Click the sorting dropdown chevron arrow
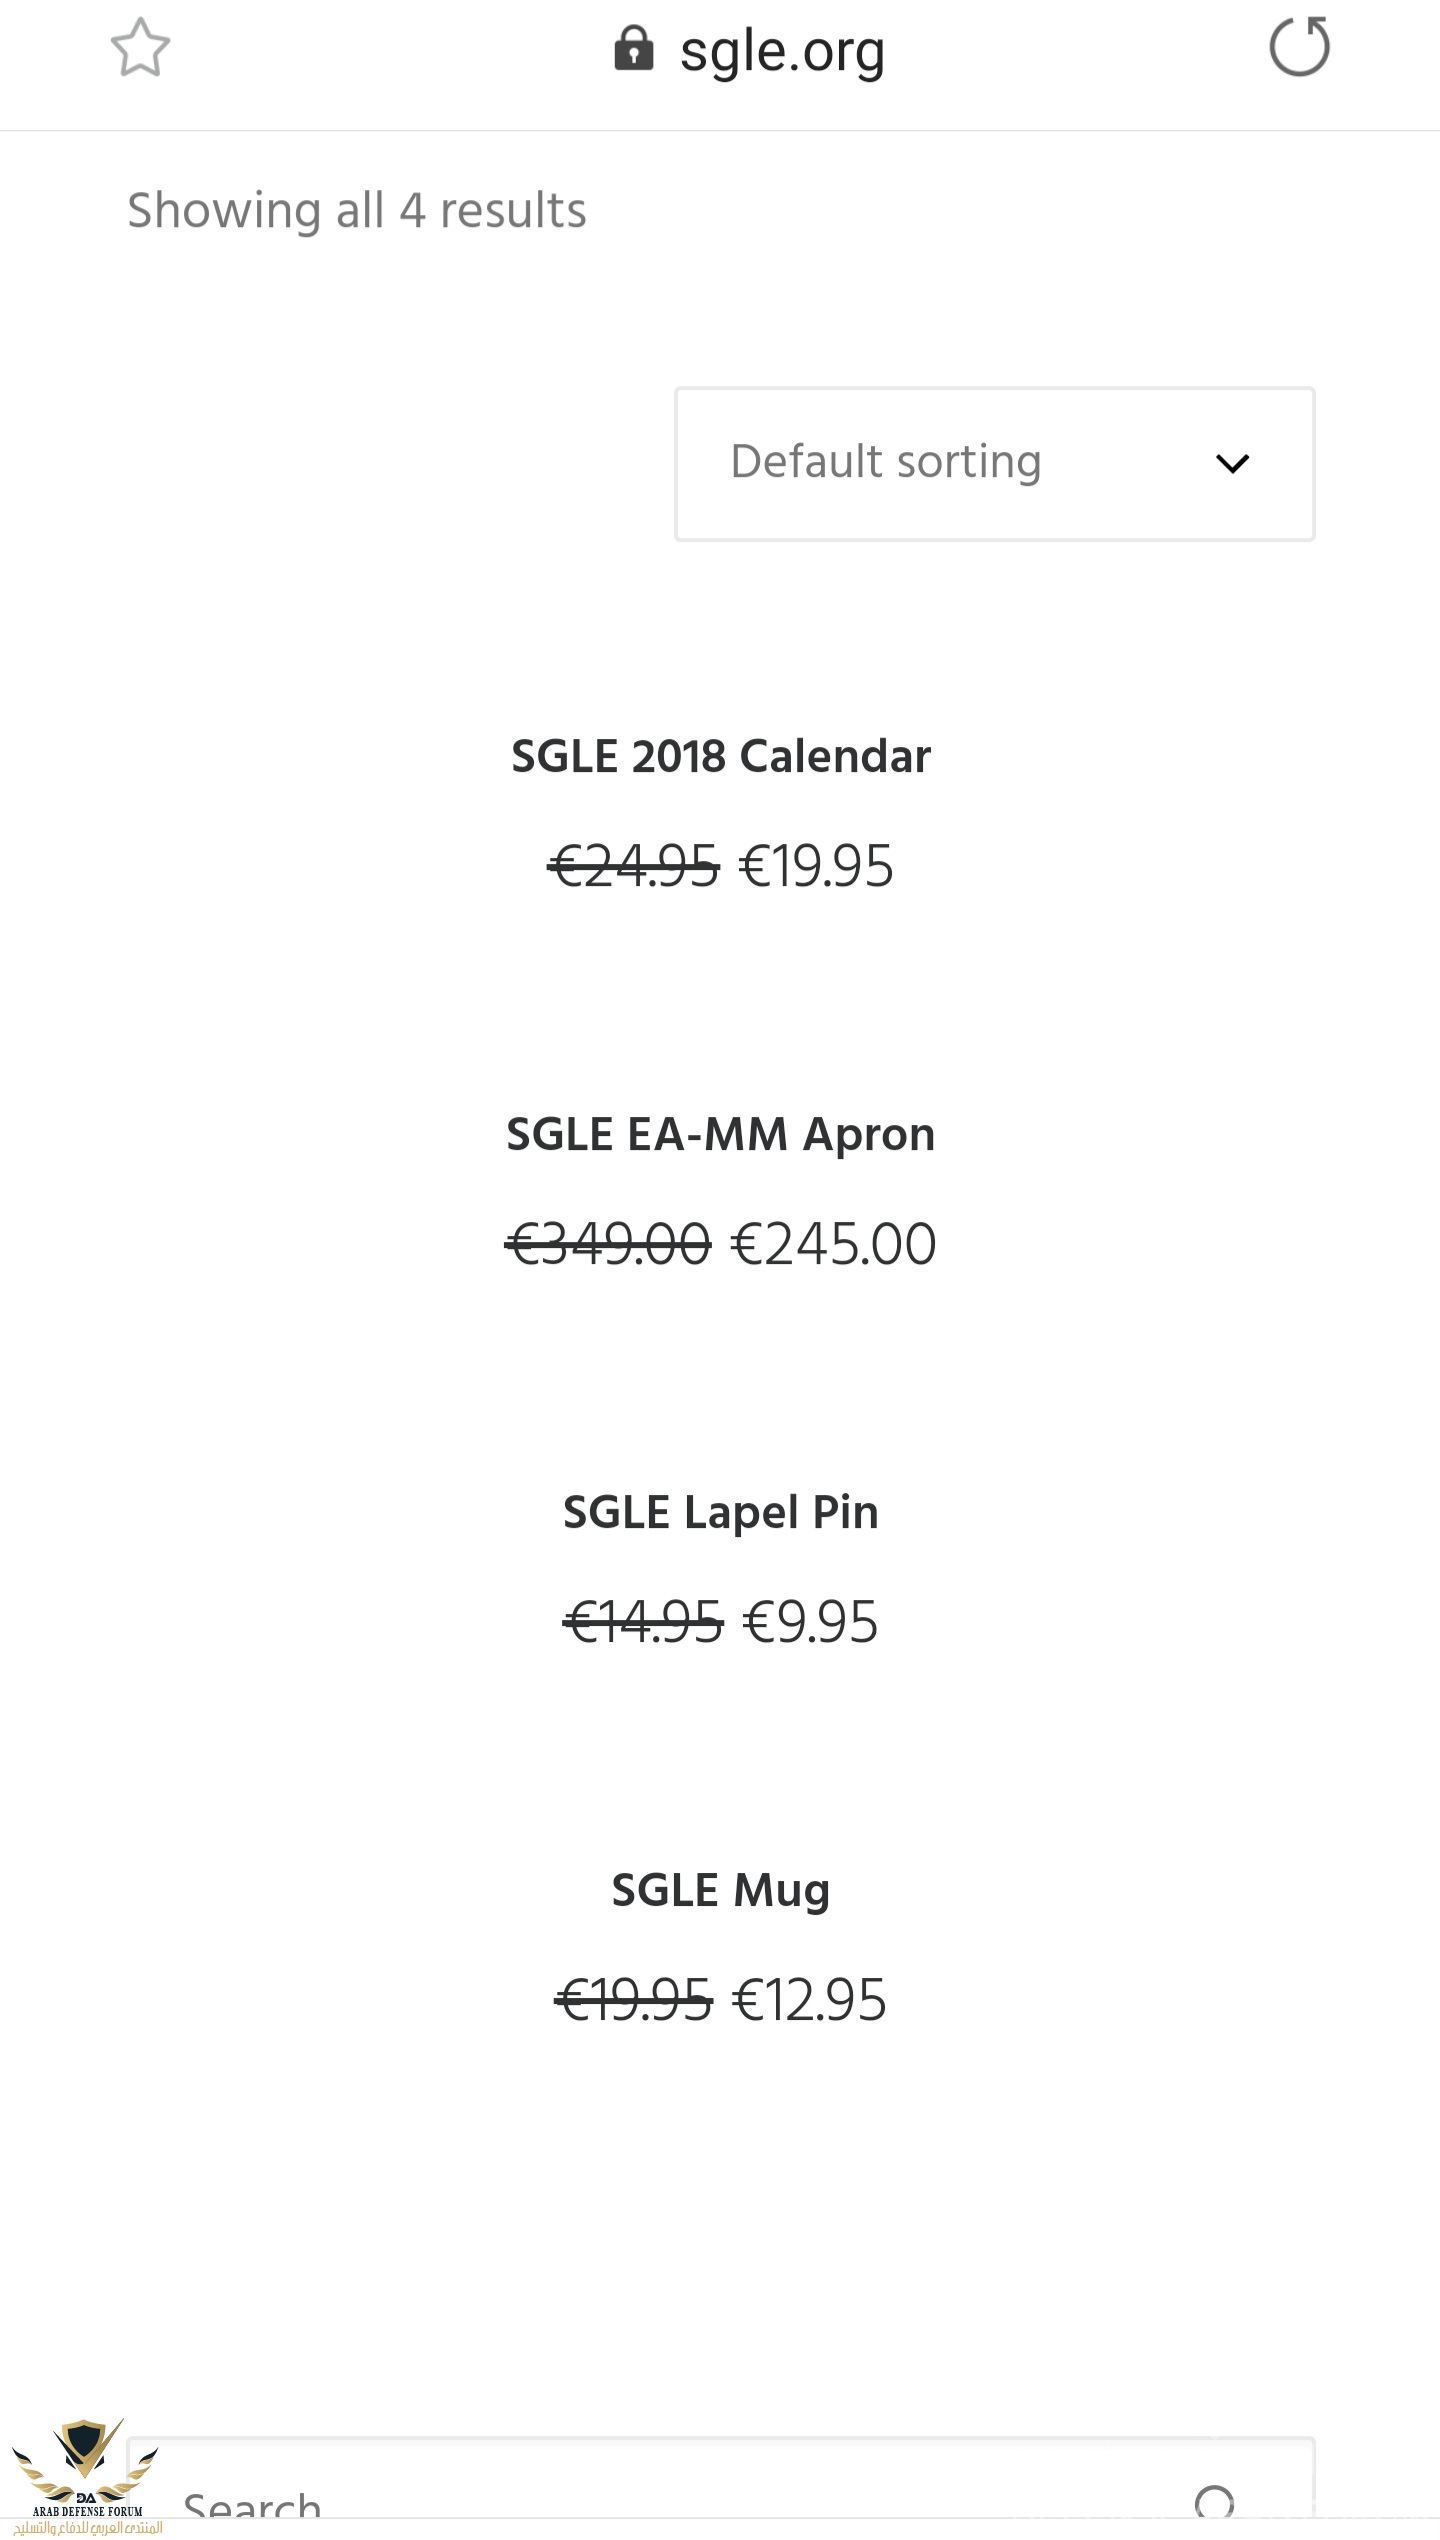The width and height of the screenshot is (1440, 2540). pyautogui.click(x=1232, y=463)
